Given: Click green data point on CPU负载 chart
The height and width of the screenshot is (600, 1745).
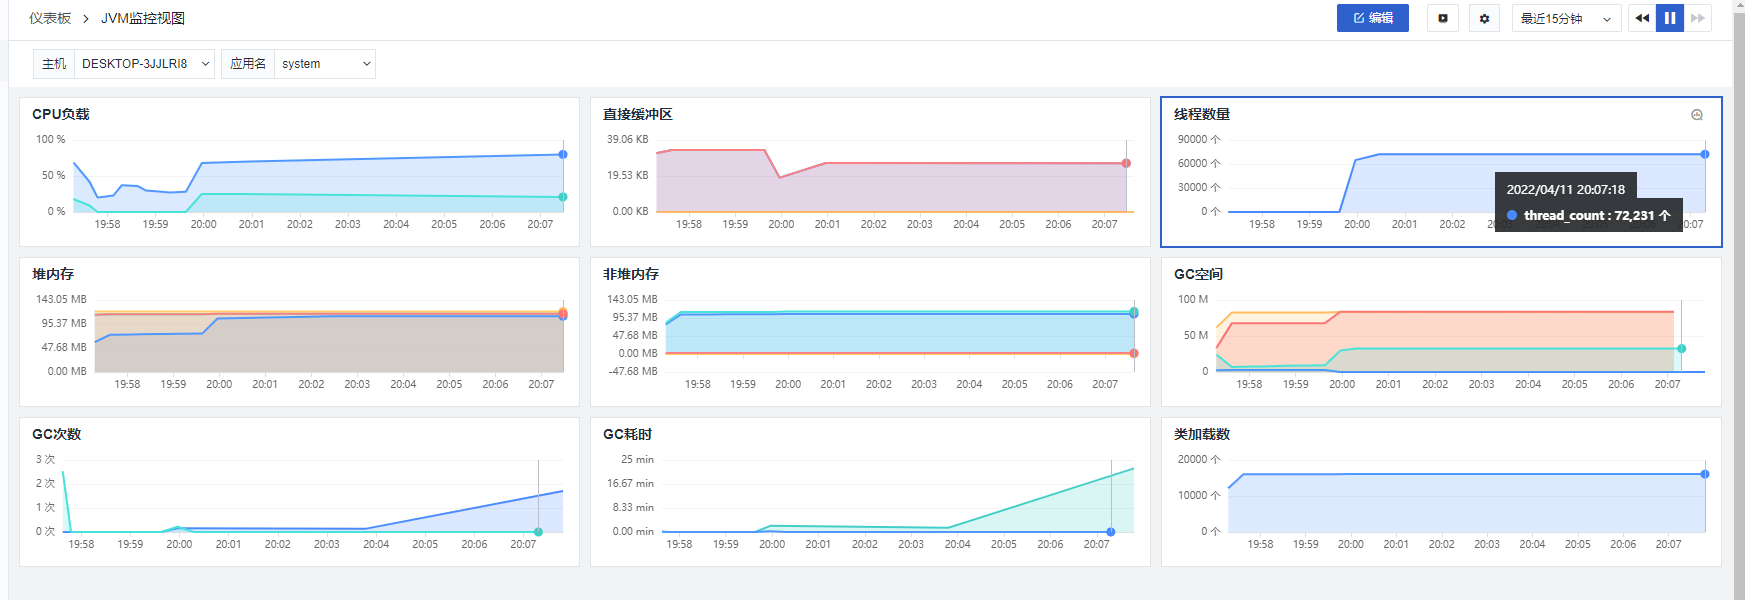Looking at the screenshot, I should (x=563, y=197).
